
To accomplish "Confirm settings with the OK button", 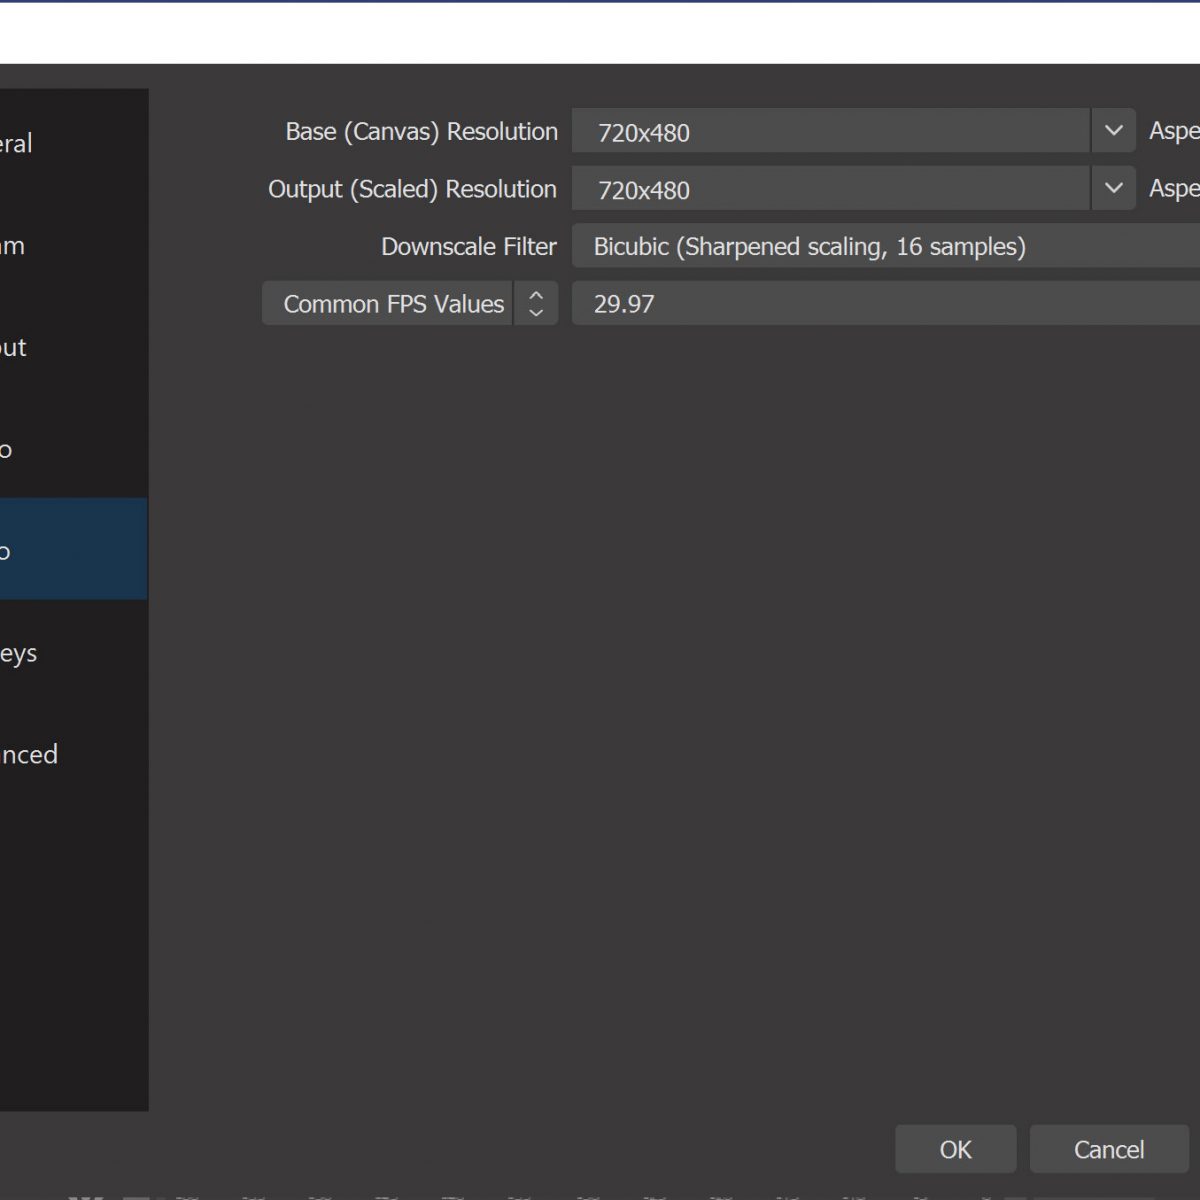I will click(x=955, y=1150).
